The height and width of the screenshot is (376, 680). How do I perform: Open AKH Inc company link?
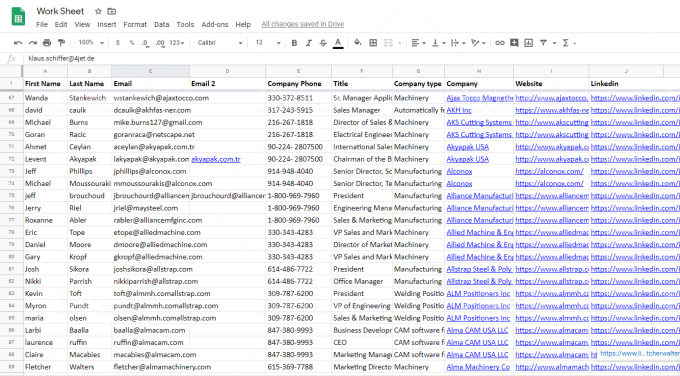[459, 110]
